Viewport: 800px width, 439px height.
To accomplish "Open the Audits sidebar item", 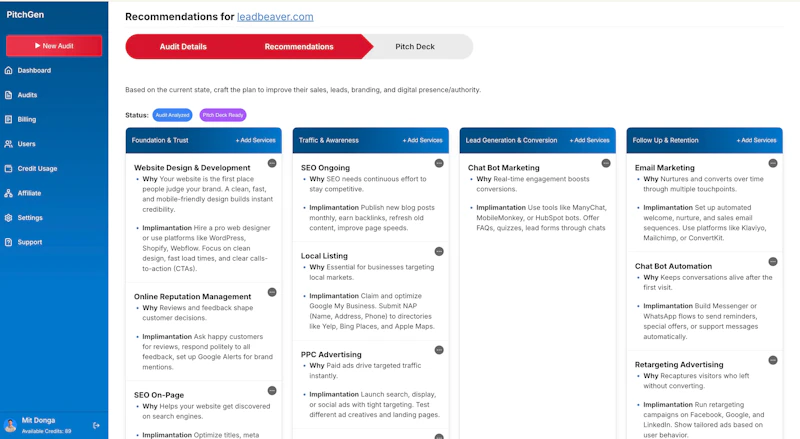I will click(29, 95).
